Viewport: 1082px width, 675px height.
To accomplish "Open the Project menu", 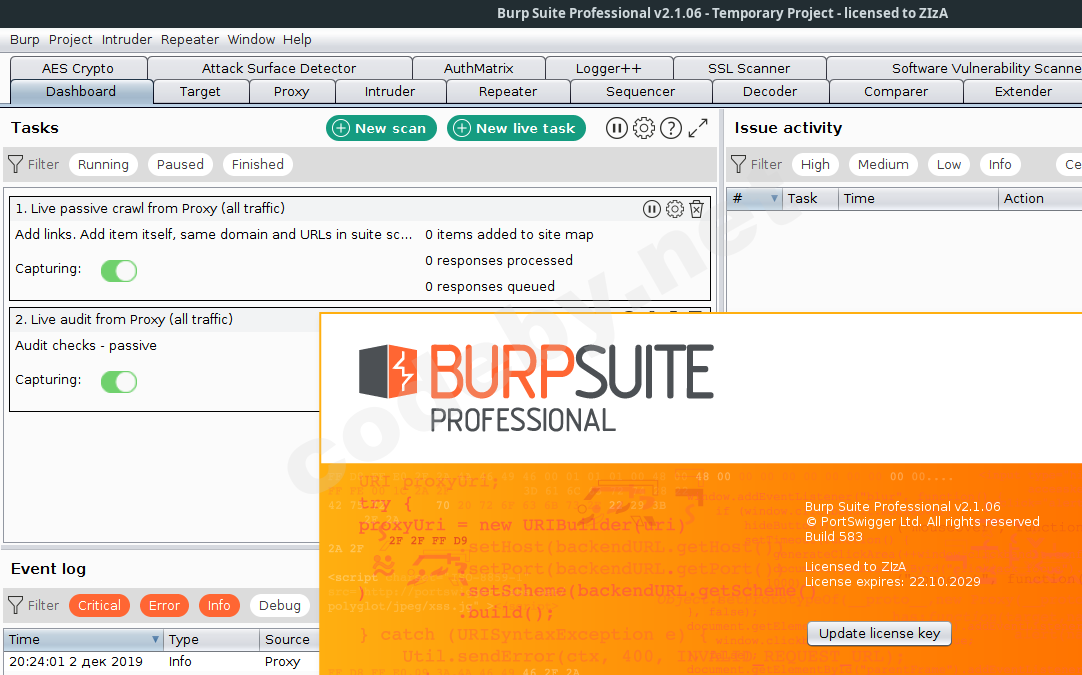I will (70, 39).
